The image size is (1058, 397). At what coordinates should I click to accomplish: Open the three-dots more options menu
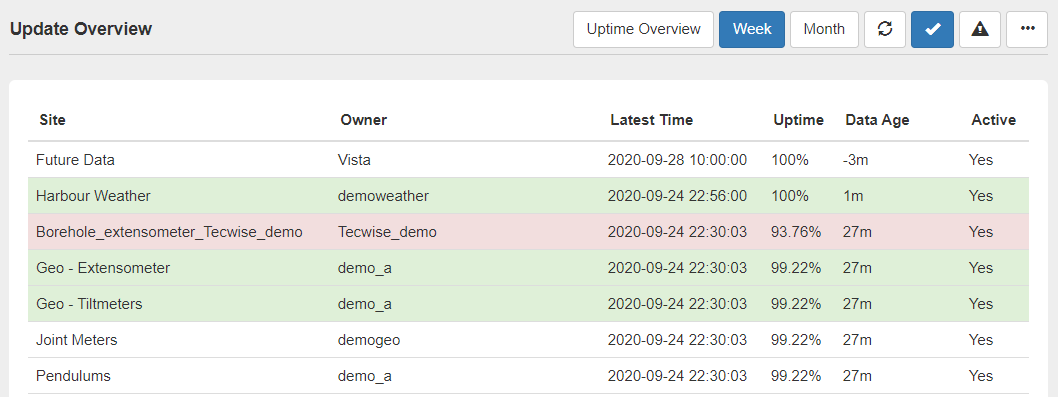[x=1027, y=30]
